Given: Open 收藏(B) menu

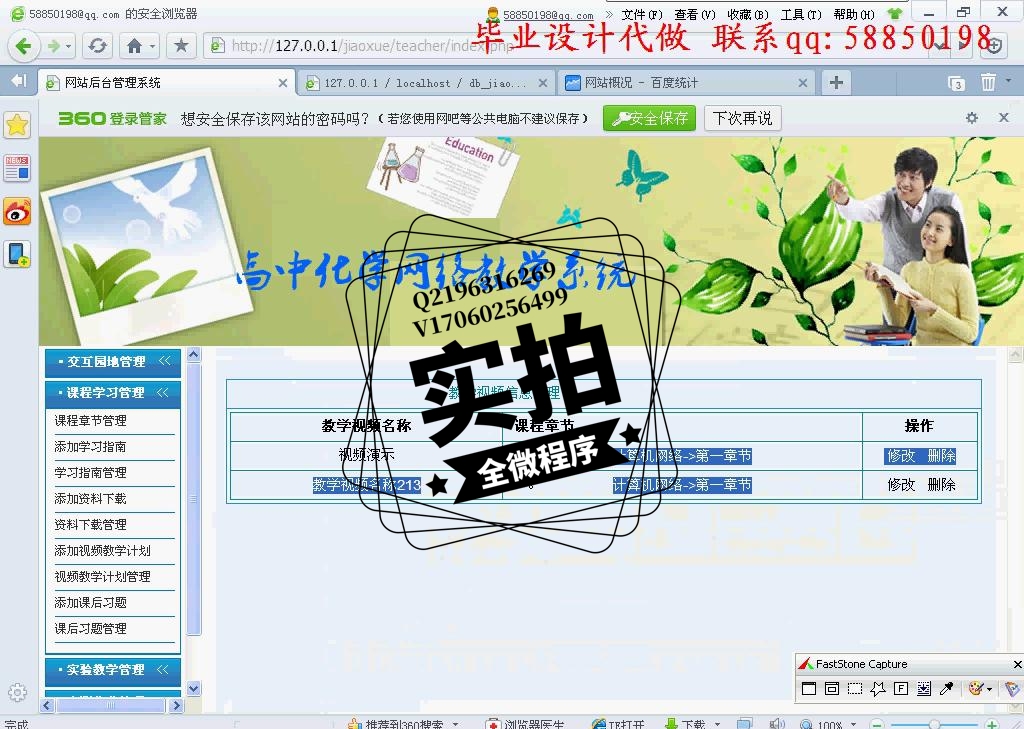Looking at the screenshot, I should coord(748,14).
